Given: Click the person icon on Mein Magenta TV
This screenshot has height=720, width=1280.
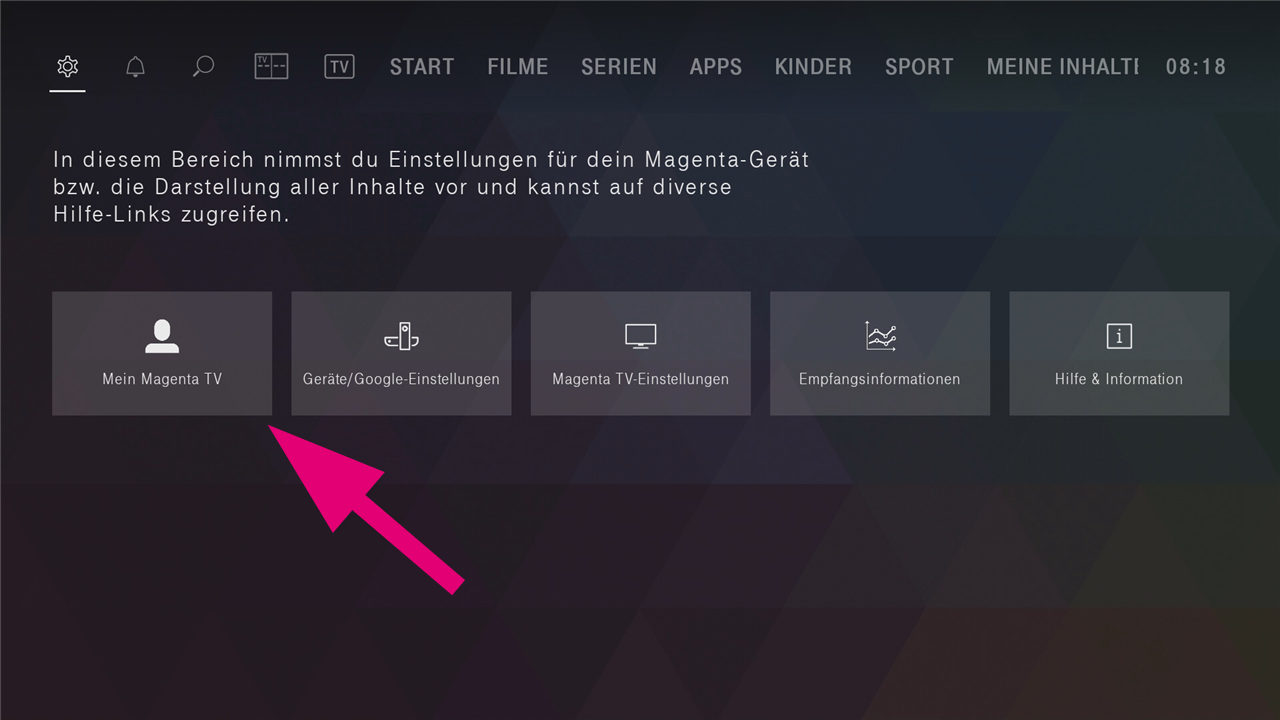Looking at the screenshot, I should (161, 336).
